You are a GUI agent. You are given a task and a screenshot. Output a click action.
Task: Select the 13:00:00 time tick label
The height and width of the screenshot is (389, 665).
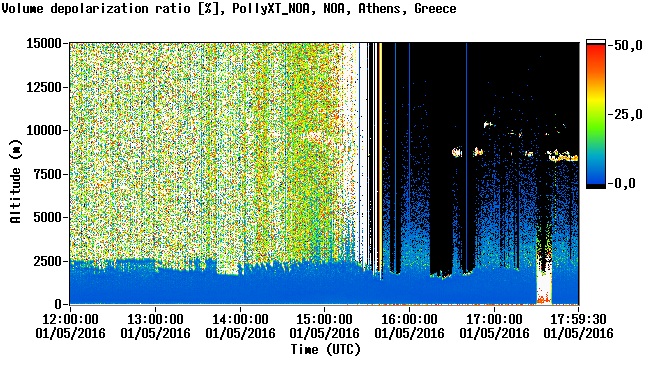click(155, 319)
